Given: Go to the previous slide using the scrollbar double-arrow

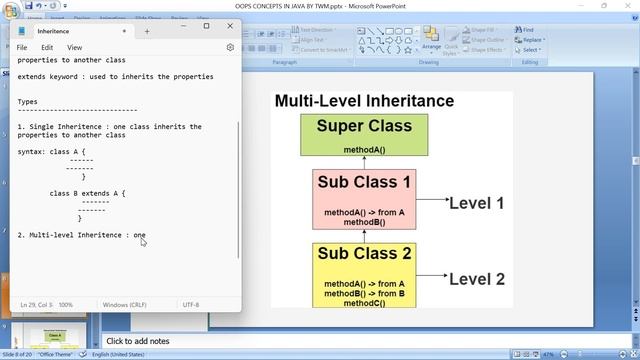Looking at the screenshot, I should click(636, 312).
